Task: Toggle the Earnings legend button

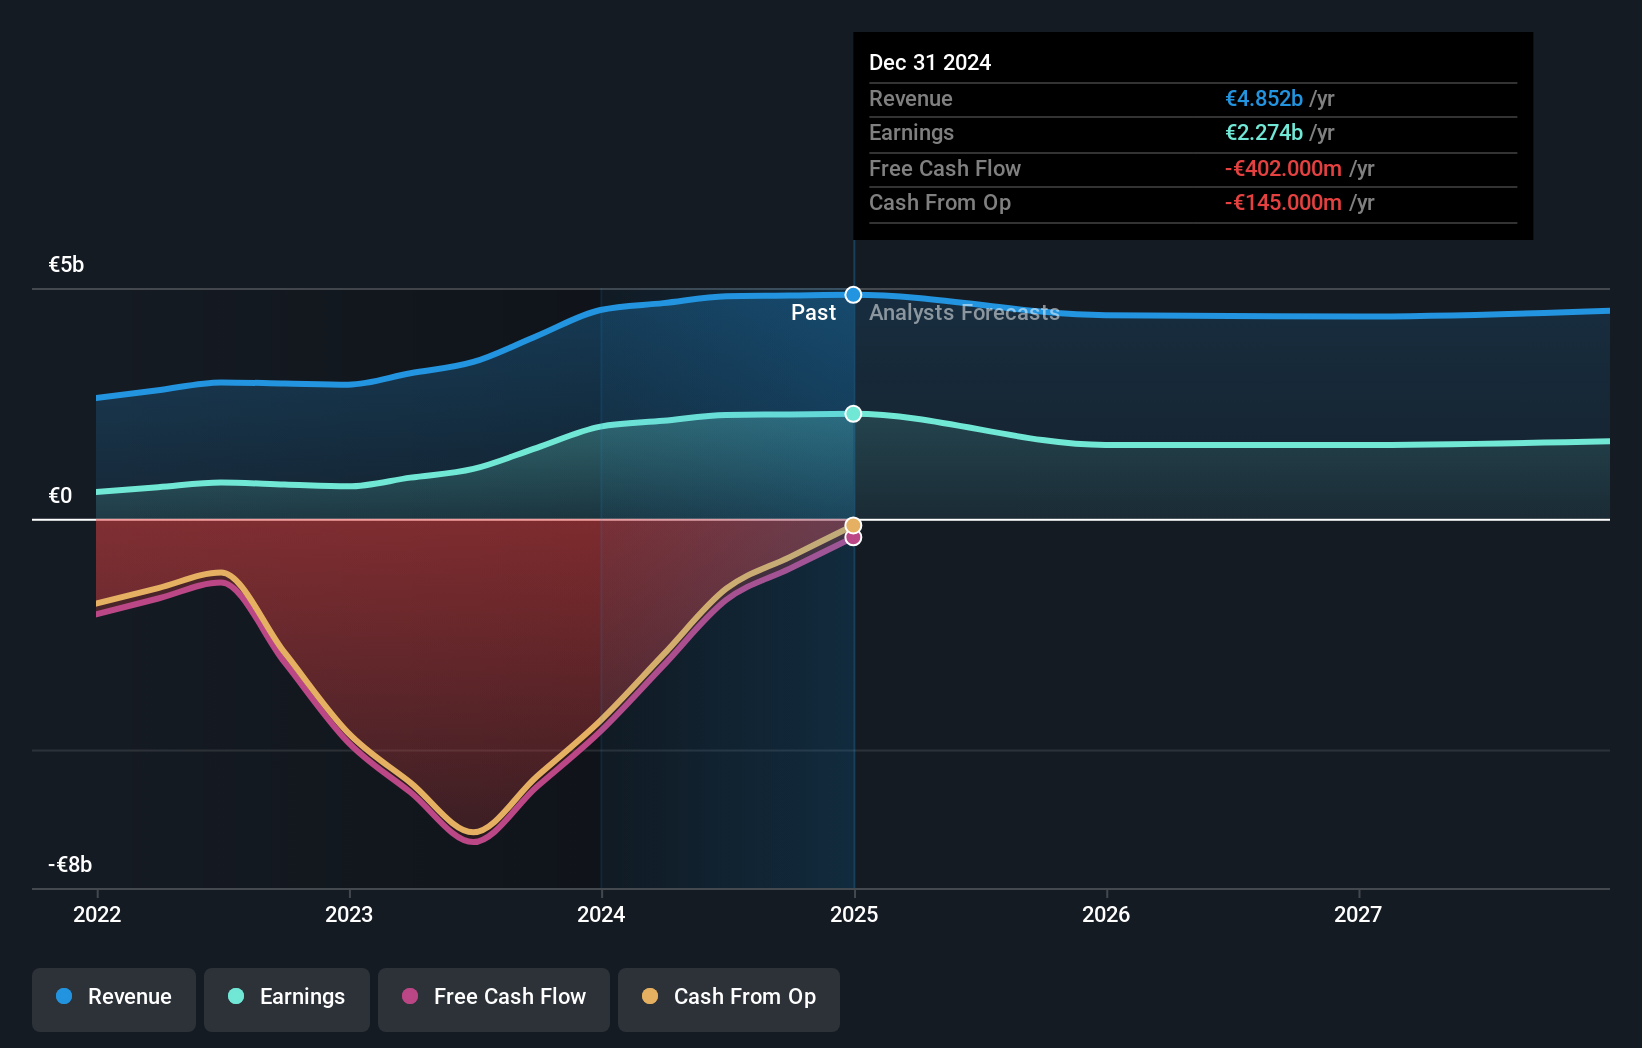Action: tap(287, 999)
